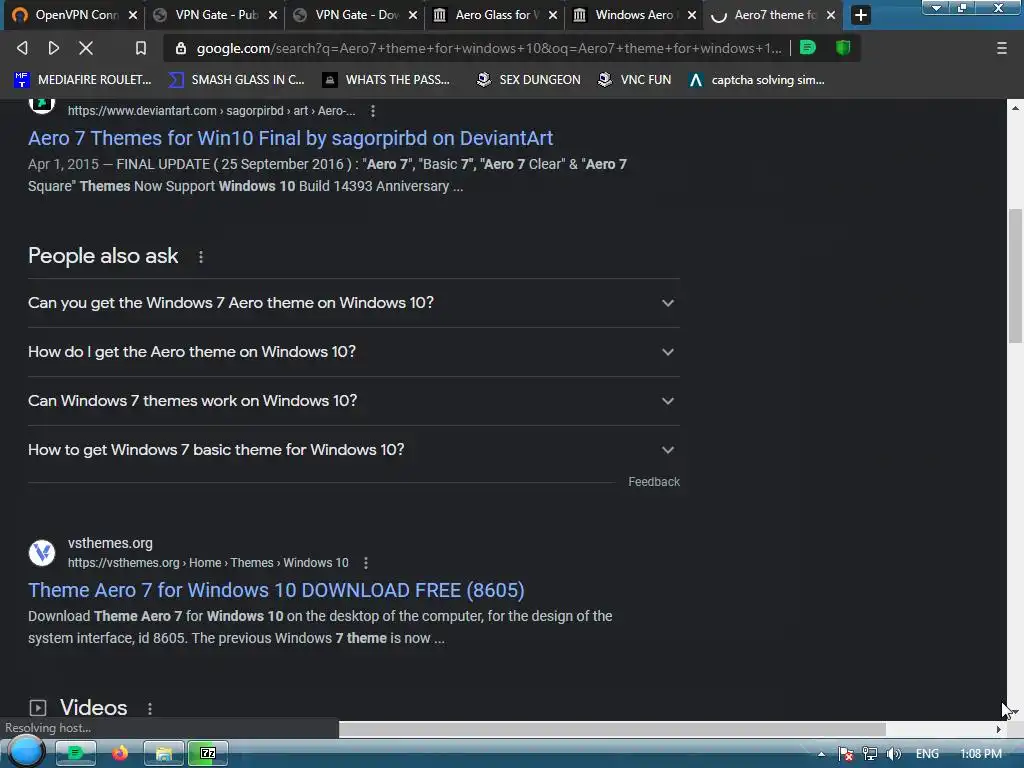Open the volume speaker tray icon
Image resolution: width=1024 pixels, height=768 pixels.
tap(893, 754)
